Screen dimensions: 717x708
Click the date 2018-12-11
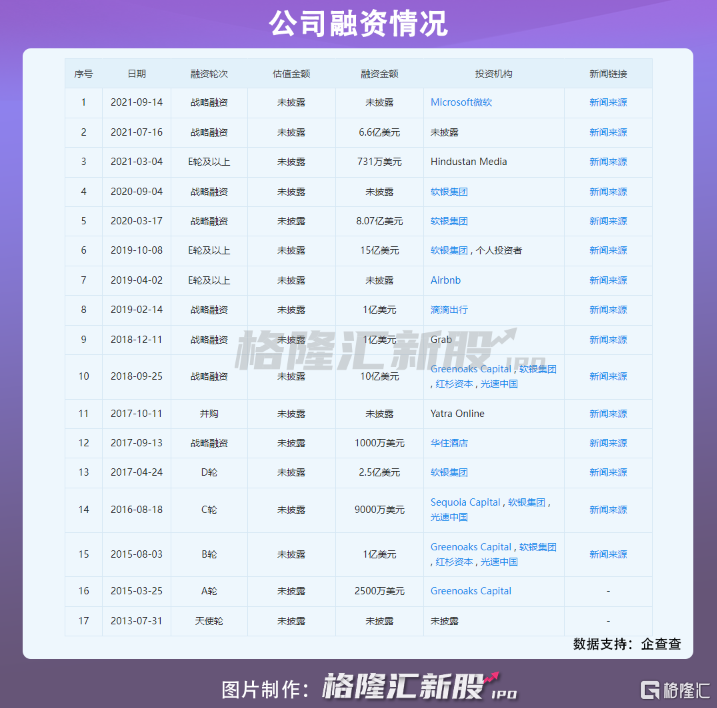click(136, 339)
